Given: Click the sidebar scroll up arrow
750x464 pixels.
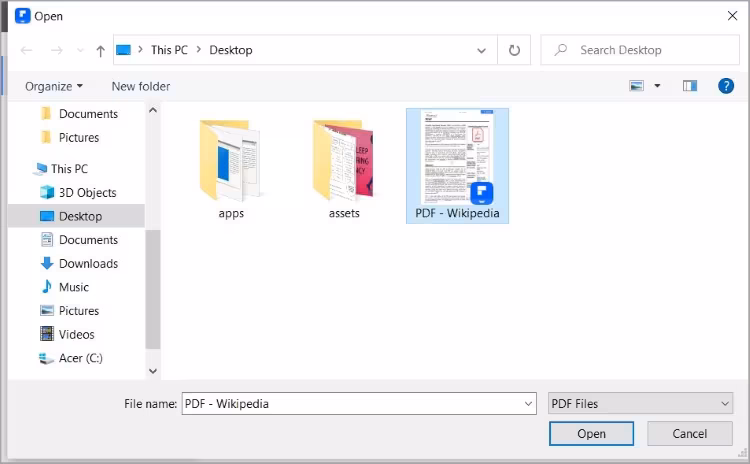Looking at the screenshot, I should click(x=153, y=110).
